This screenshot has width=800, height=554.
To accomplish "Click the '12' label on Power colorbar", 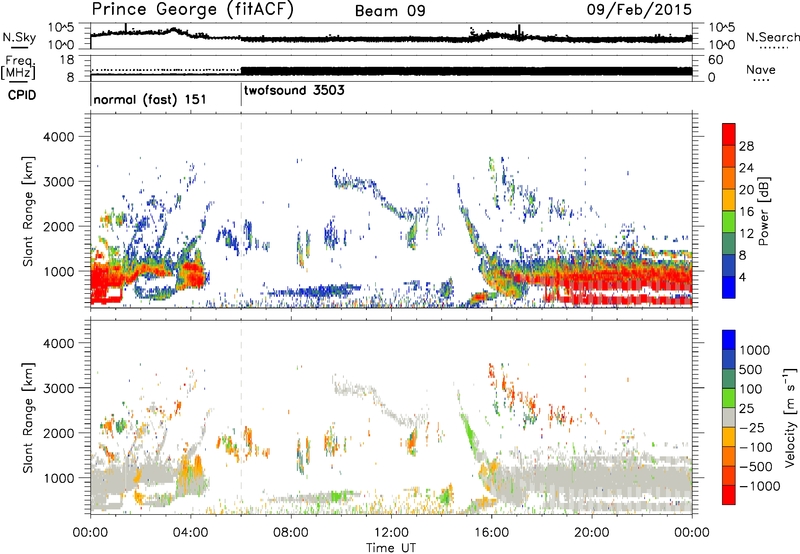I will (x=746, y=234).
